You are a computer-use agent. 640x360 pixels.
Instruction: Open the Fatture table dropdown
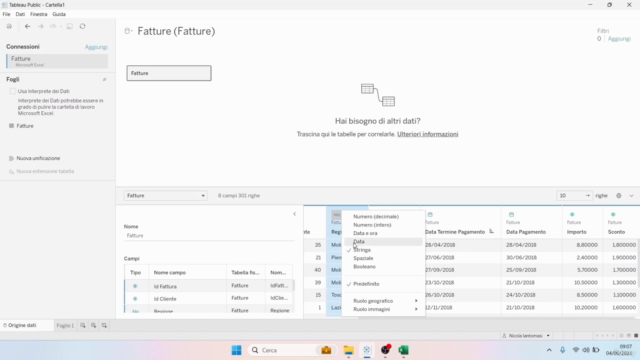(165, 196)
